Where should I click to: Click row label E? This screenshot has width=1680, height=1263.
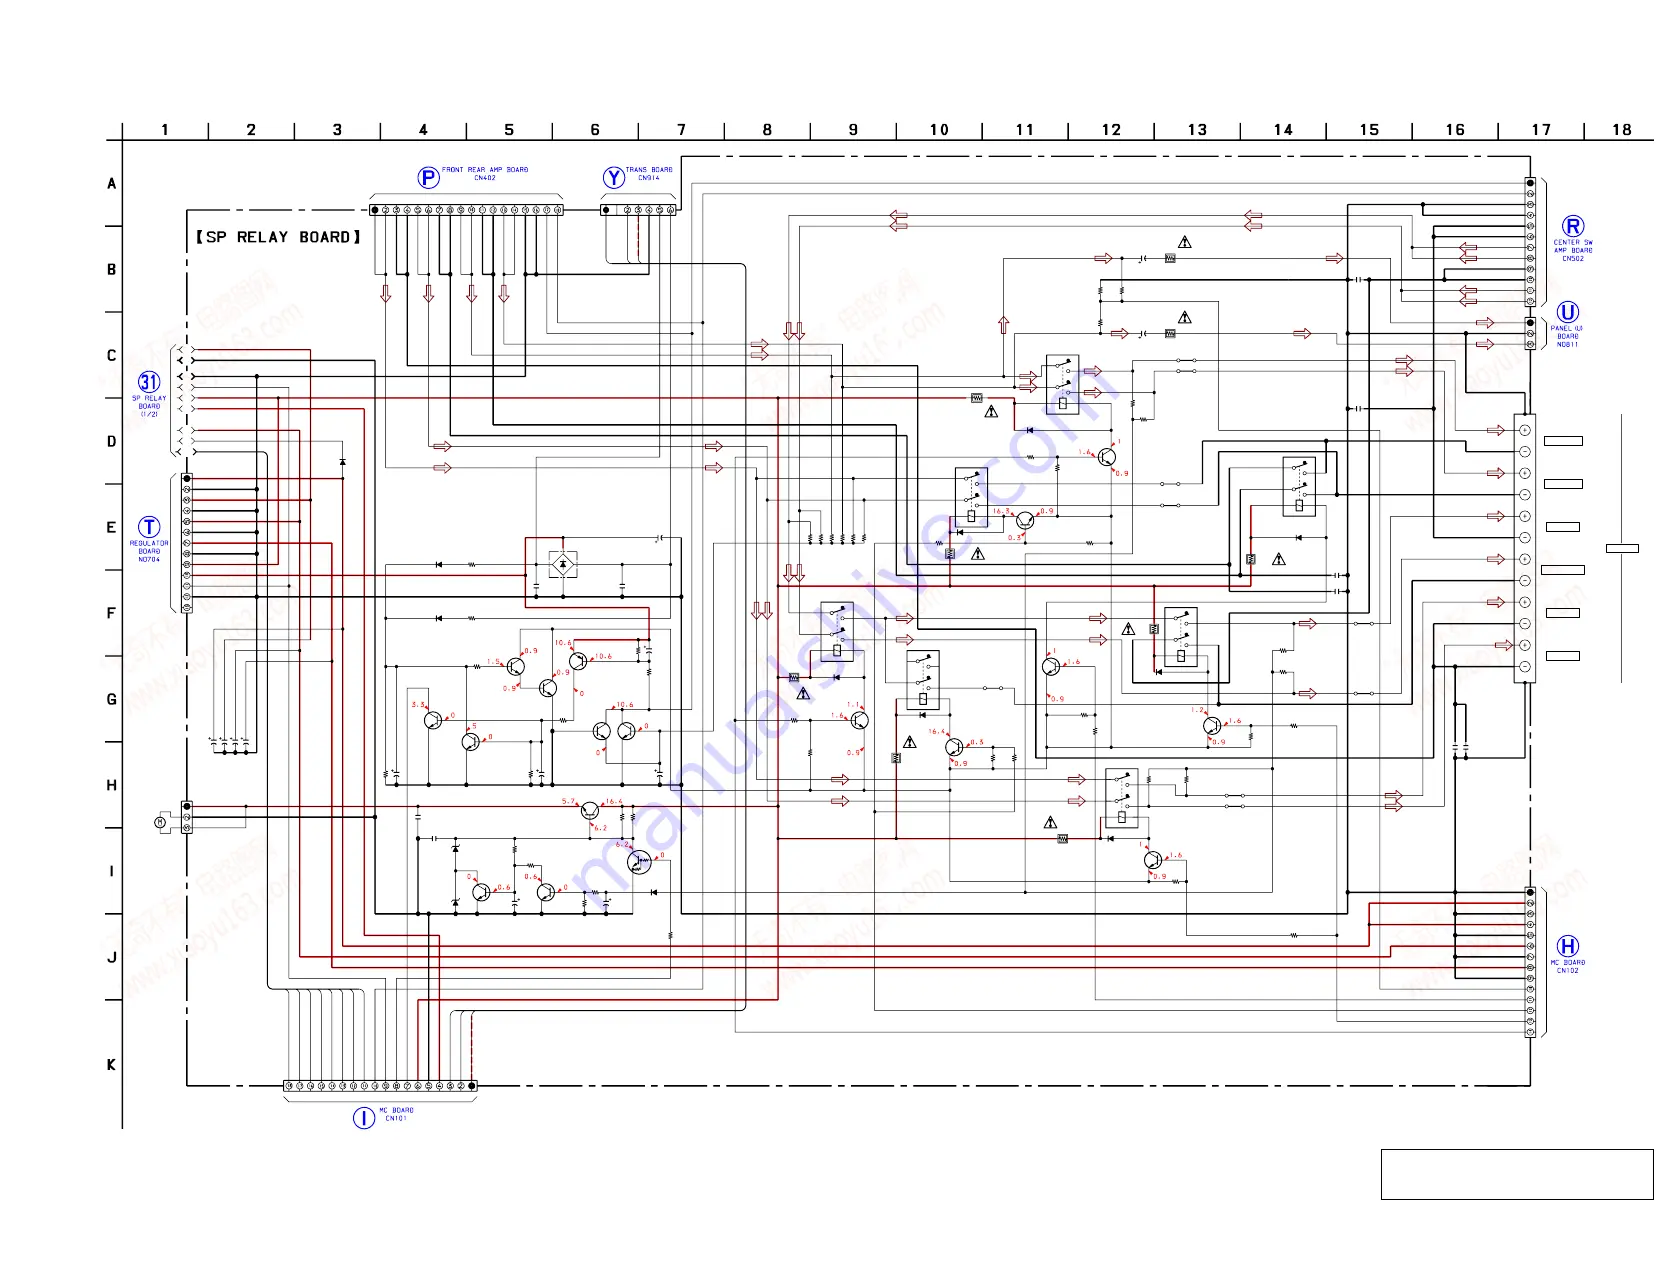point(111,528)
